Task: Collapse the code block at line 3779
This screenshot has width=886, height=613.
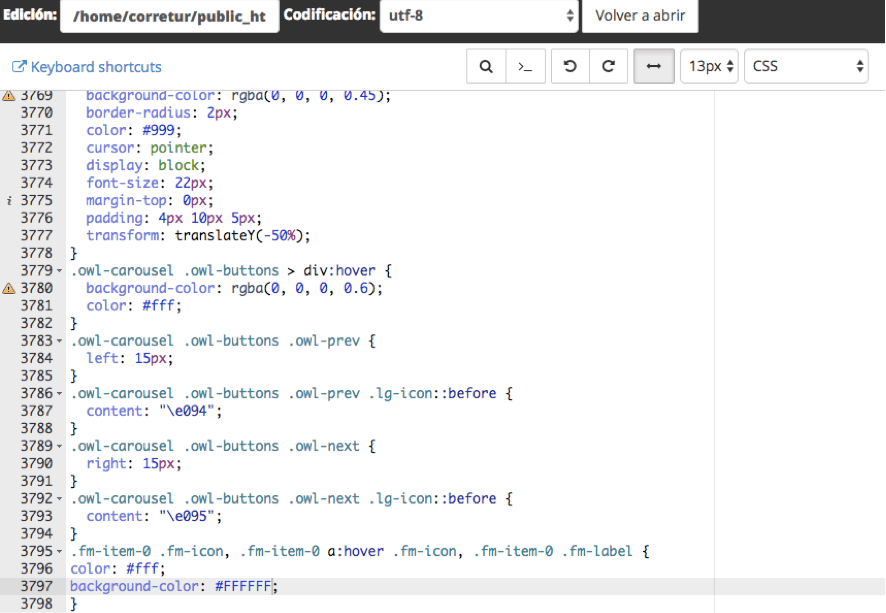Action: coord(59,271)
